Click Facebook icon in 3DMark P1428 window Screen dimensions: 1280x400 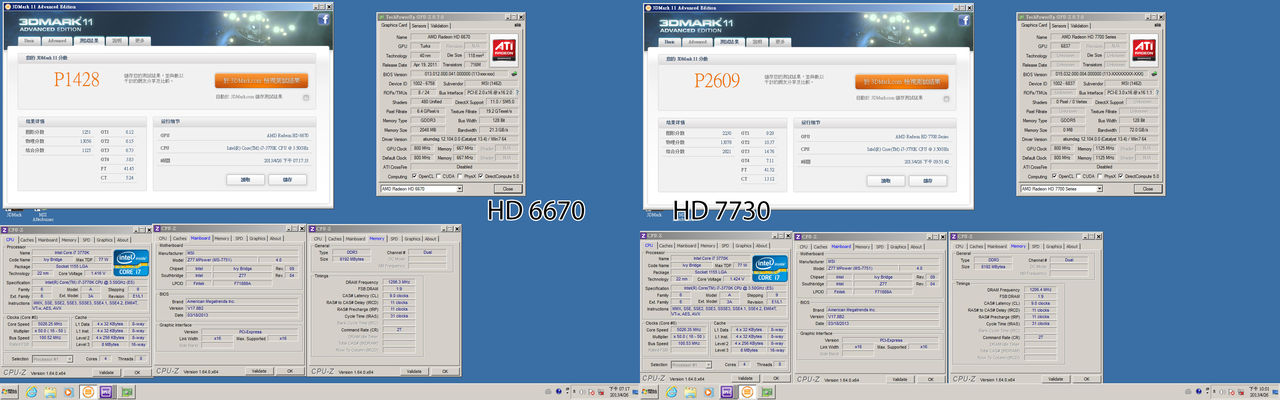[x=323, y=19]
